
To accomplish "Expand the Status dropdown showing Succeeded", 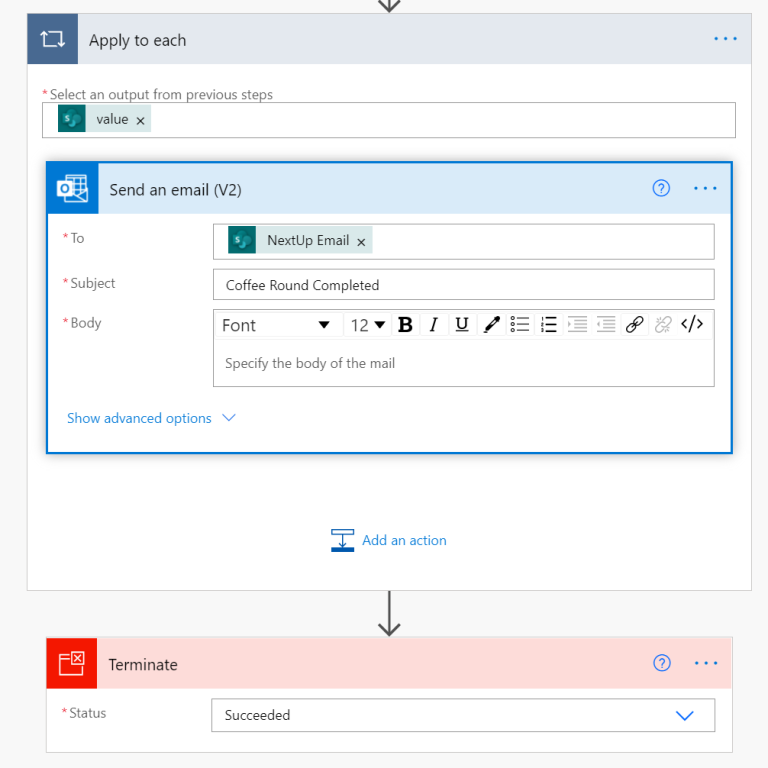I will pos(684,715).
